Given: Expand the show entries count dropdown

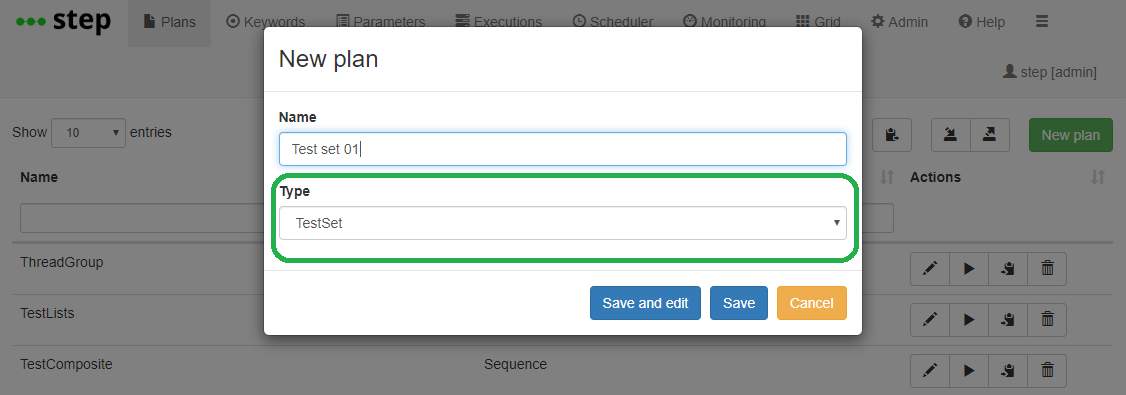Looking at the screenshot, I should coord(88,133).
